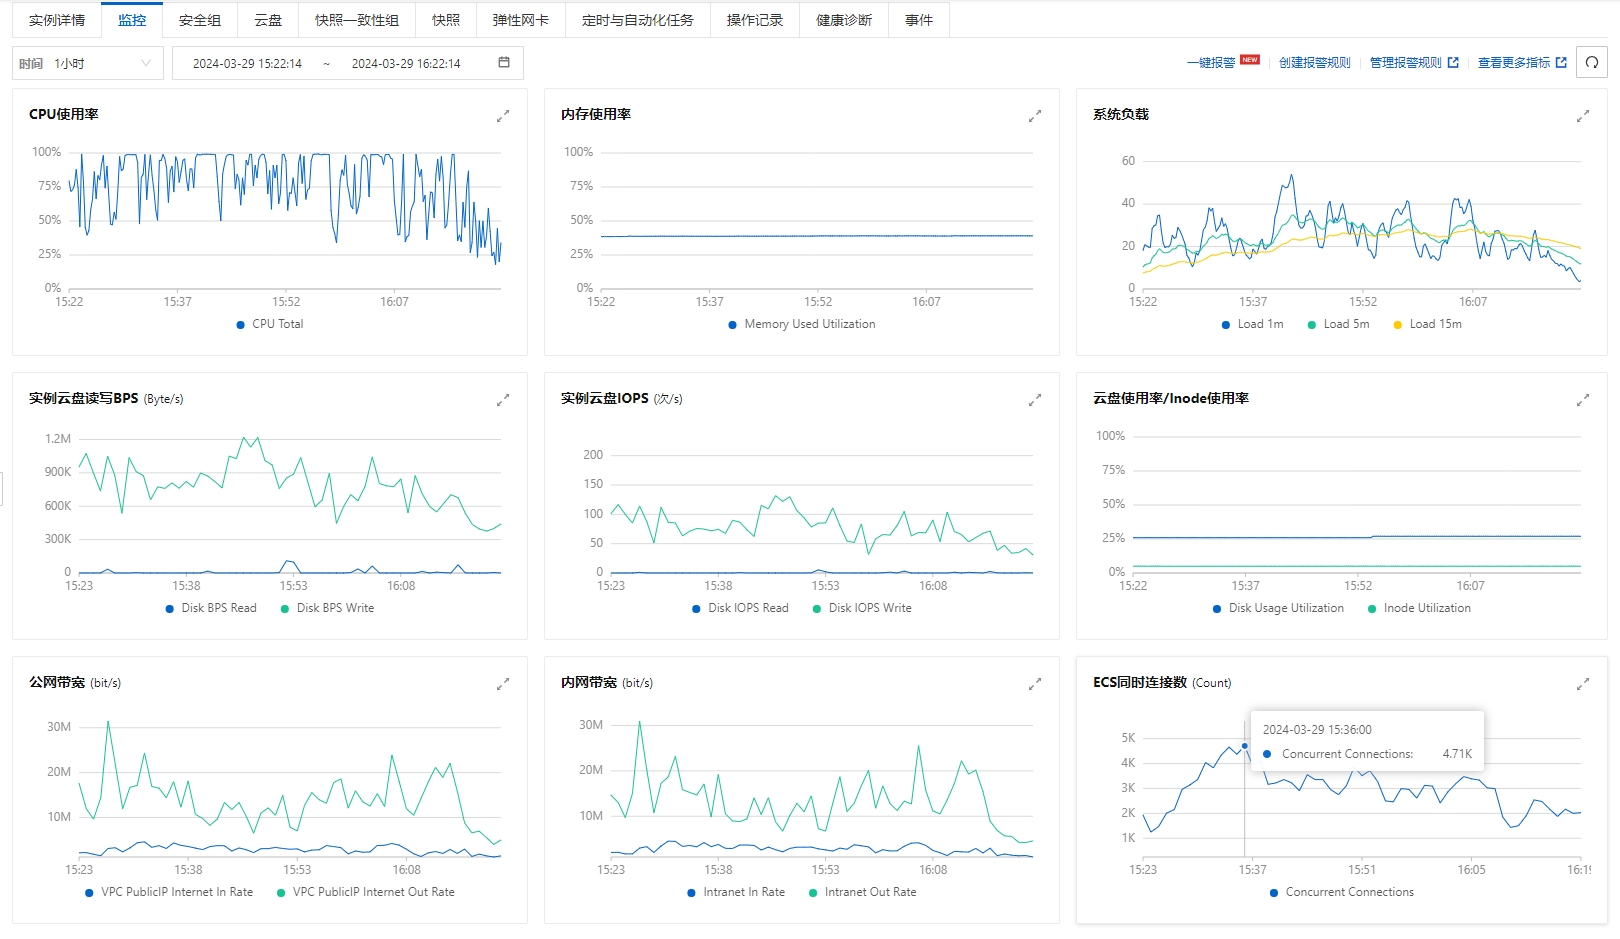Open the 健康诊断 tab
1620x939 pixels.
(843, 20)
